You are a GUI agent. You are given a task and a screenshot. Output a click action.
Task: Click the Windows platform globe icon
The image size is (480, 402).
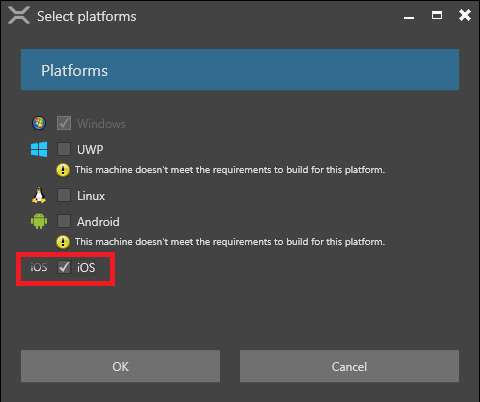coord(39,123)
